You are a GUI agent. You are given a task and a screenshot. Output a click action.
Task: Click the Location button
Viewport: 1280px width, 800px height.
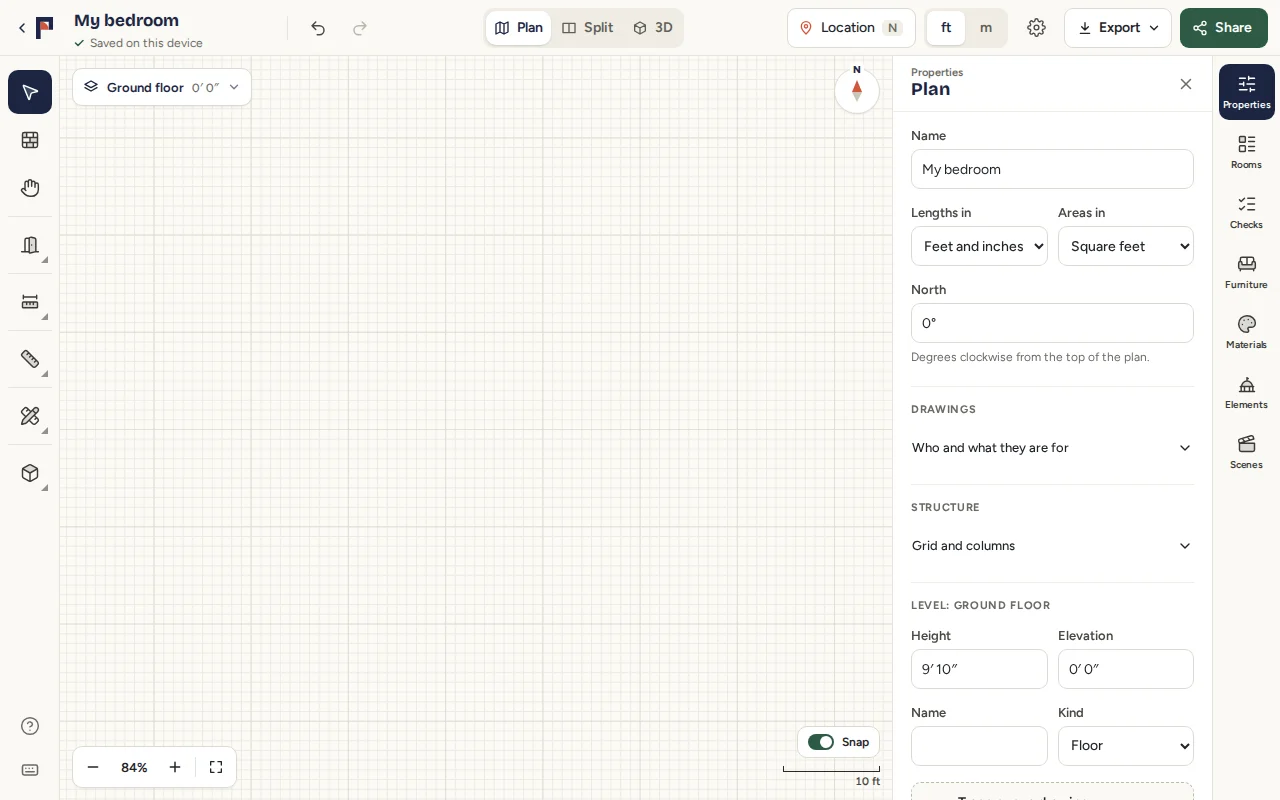852,28
